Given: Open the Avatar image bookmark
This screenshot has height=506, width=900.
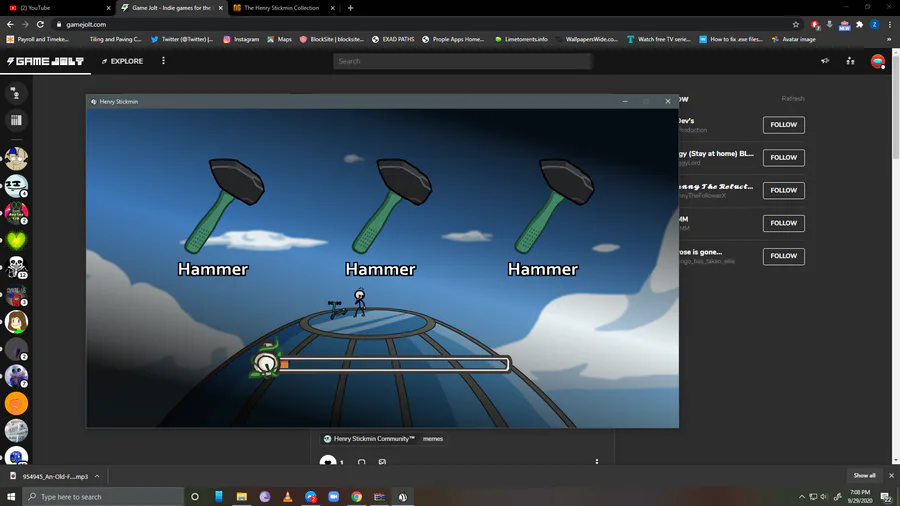Looking at the screenshot, I should click(793, 40).
